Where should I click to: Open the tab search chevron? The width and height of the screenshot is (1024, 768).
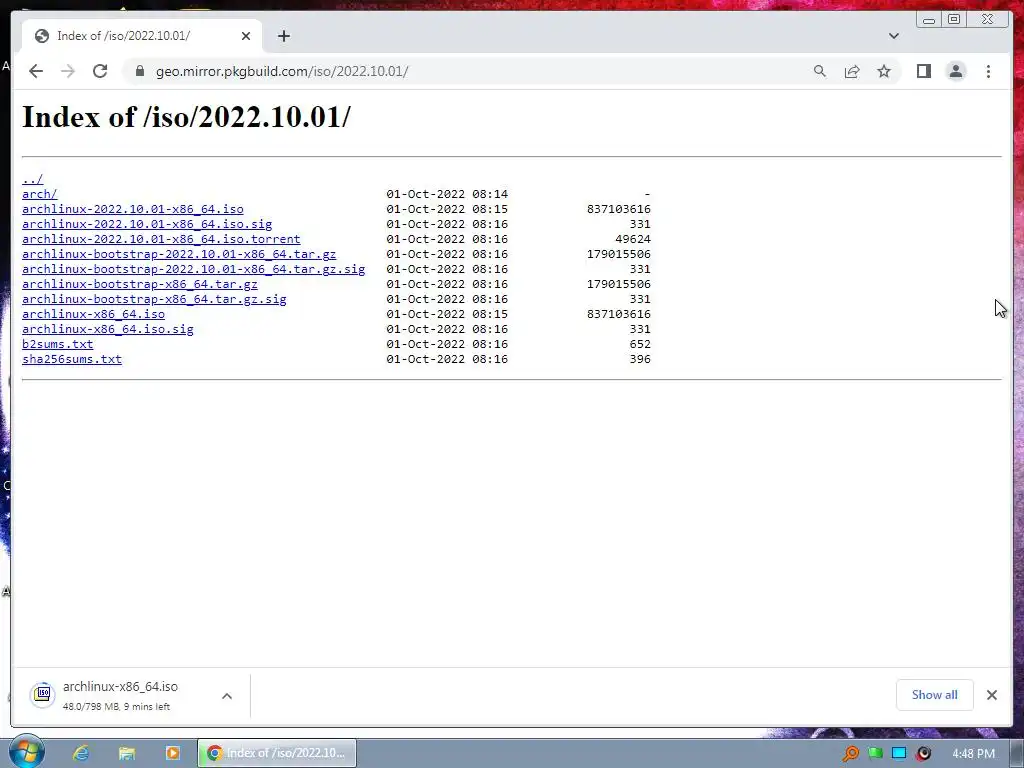coord(893,36)
